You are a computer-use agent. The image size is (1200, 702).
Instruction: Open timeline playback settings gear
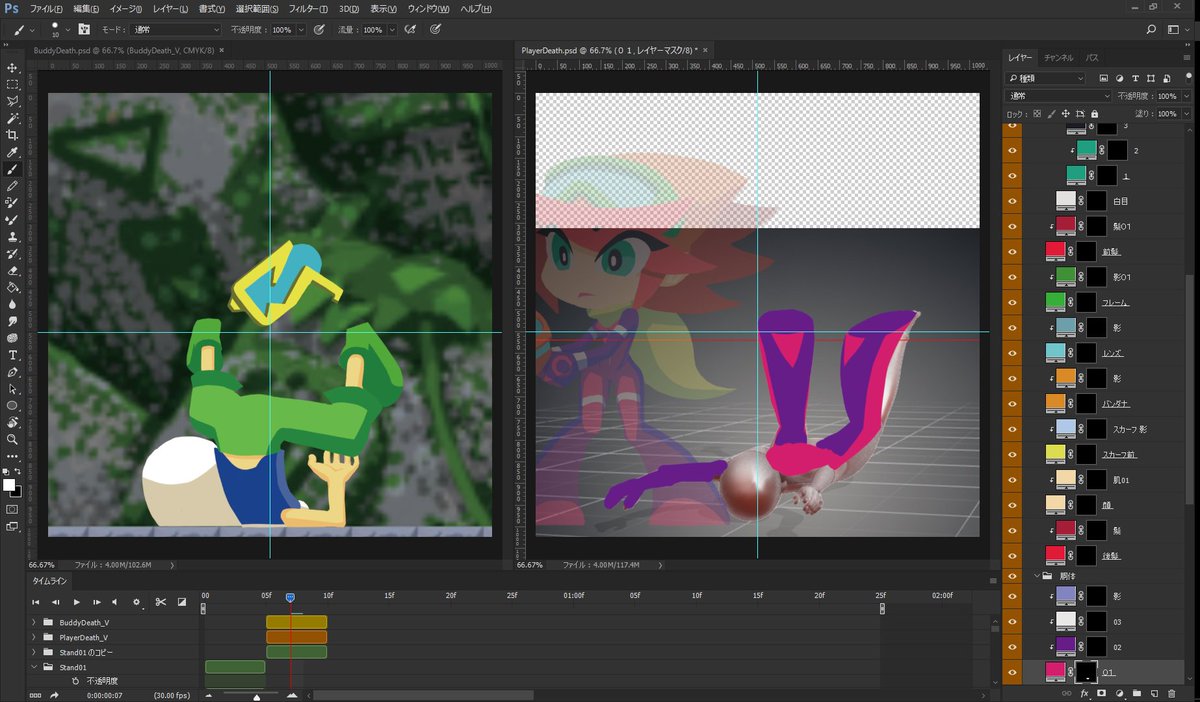(137, 602)
